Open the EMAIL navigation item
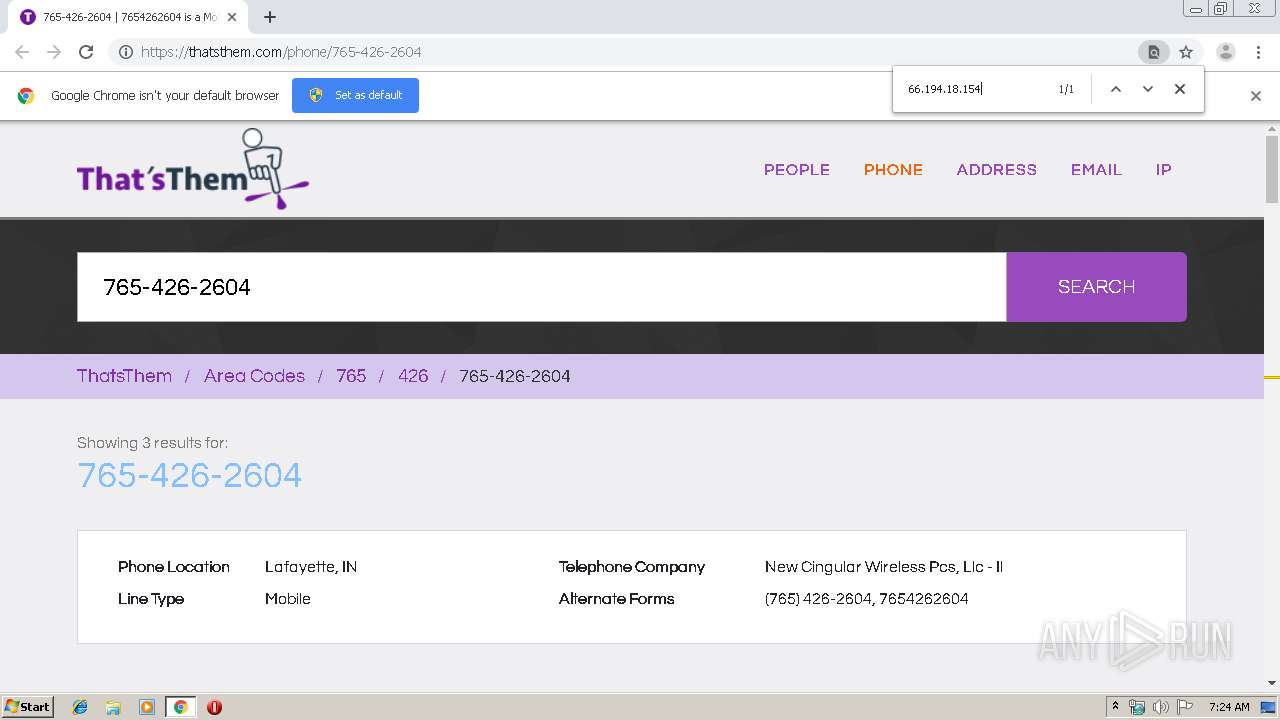The height and width of the screenshot is (720, 1280). point(1096,170)
